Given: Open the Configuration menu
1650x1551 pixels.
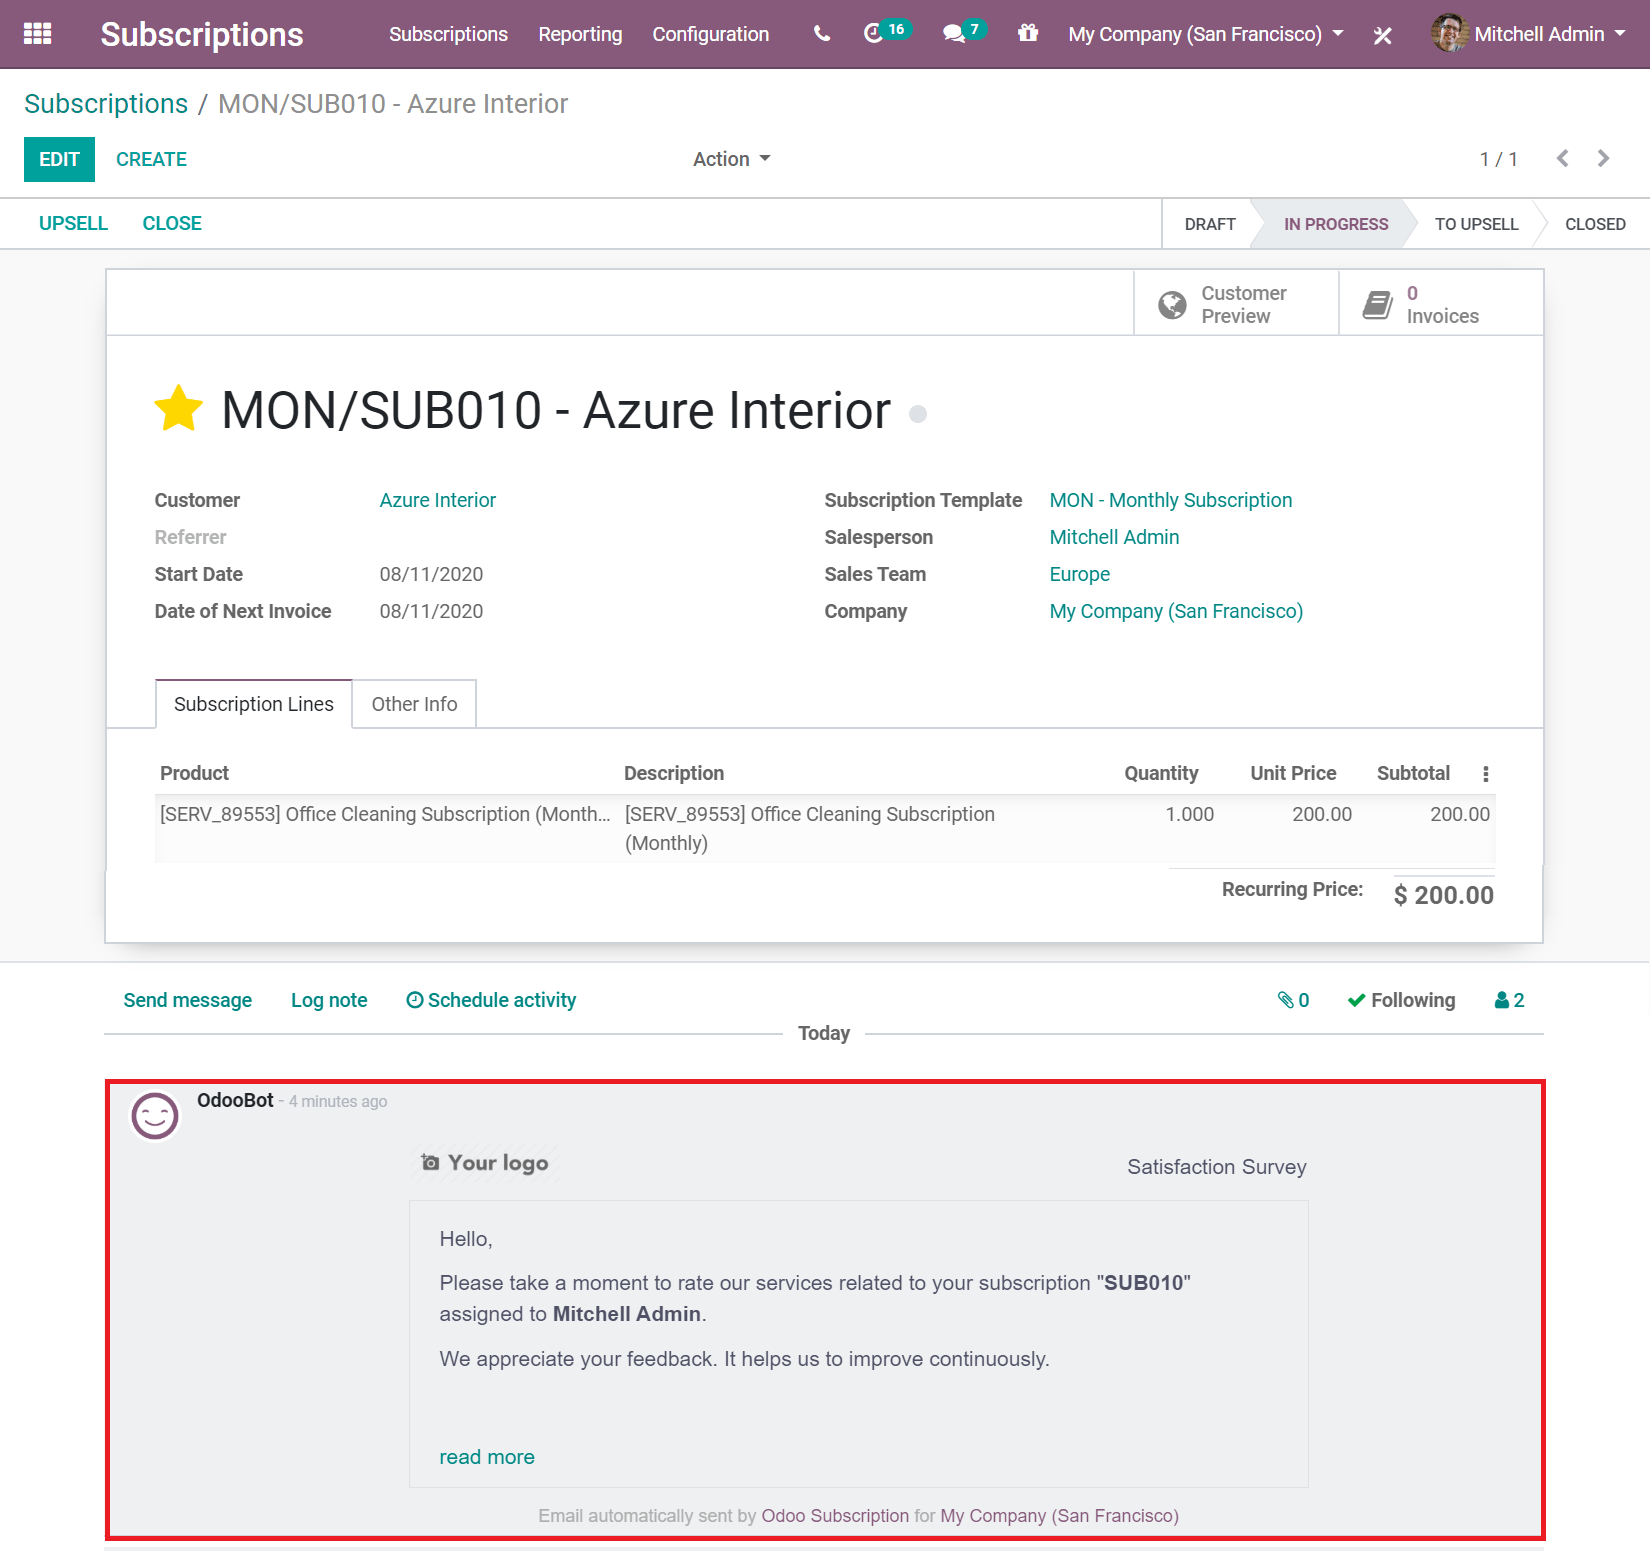Looking at the screenshot, I should [710, 33].
